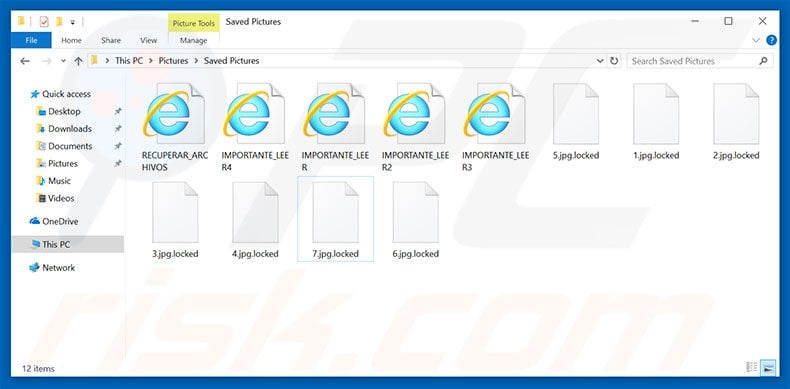Select the 7.jpg.locked file icon
This screenshot has height=389, width=790.
335,213
